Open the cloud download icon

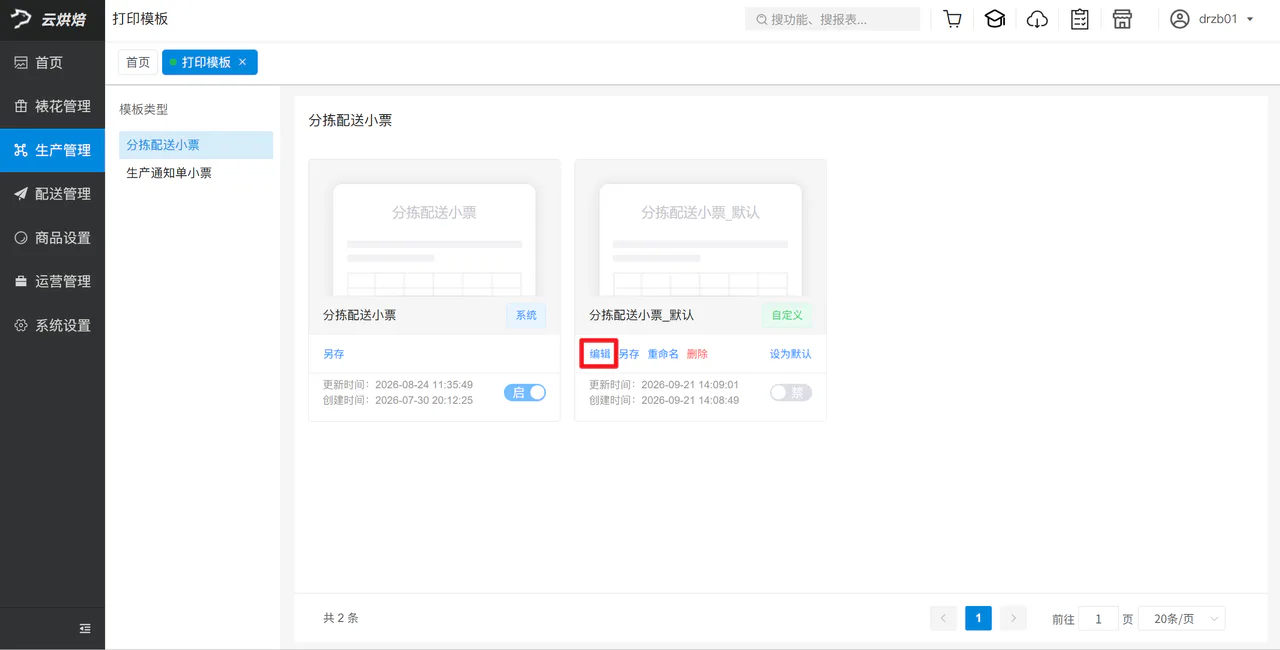pos(1037,19)
